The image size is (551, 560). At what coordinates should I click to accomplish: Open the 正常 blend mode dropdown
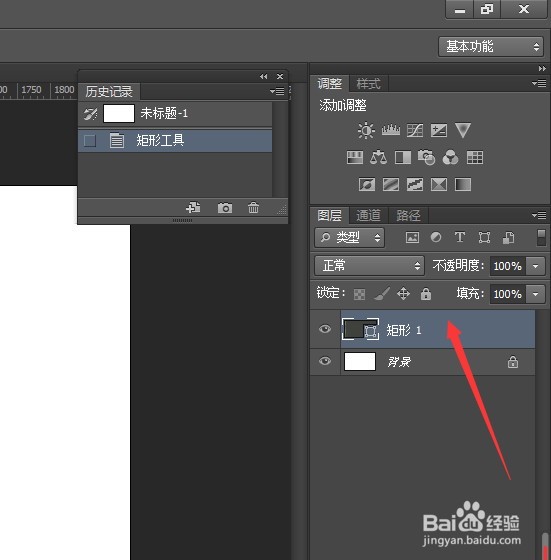coord(370,266)
